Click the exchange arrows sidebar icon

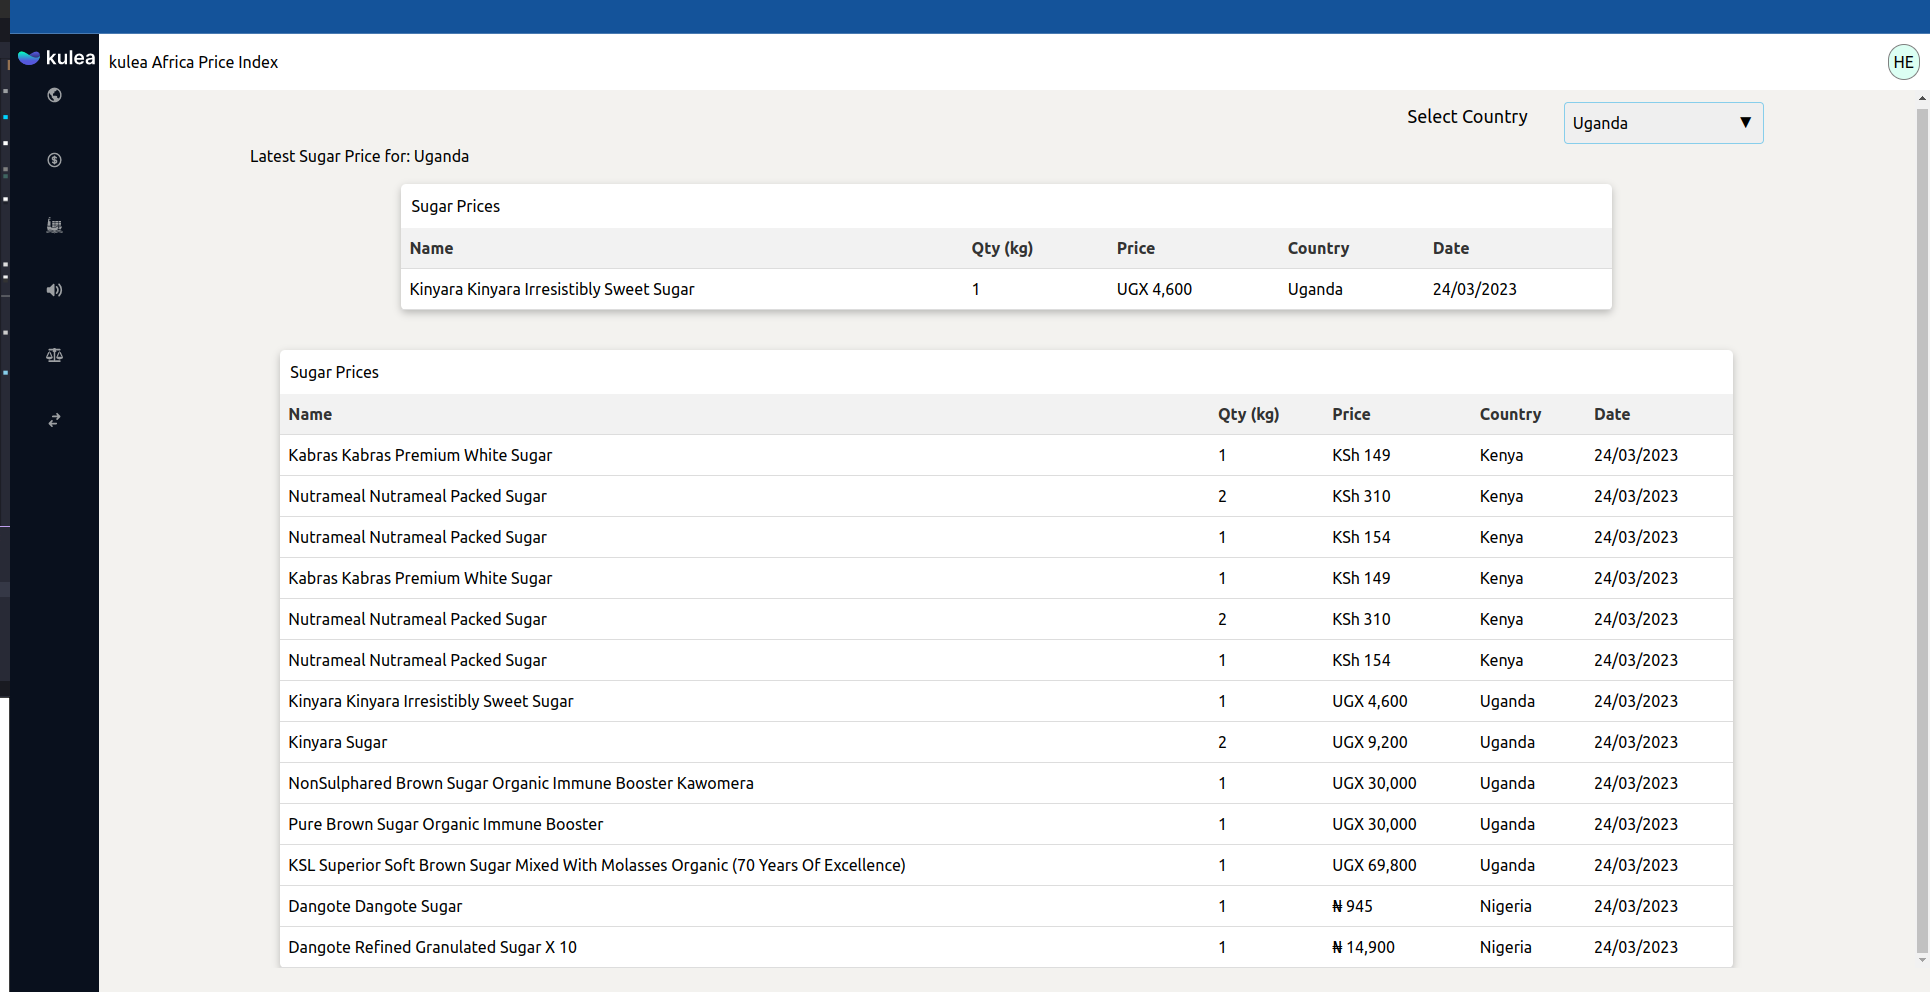click(54, 420)
